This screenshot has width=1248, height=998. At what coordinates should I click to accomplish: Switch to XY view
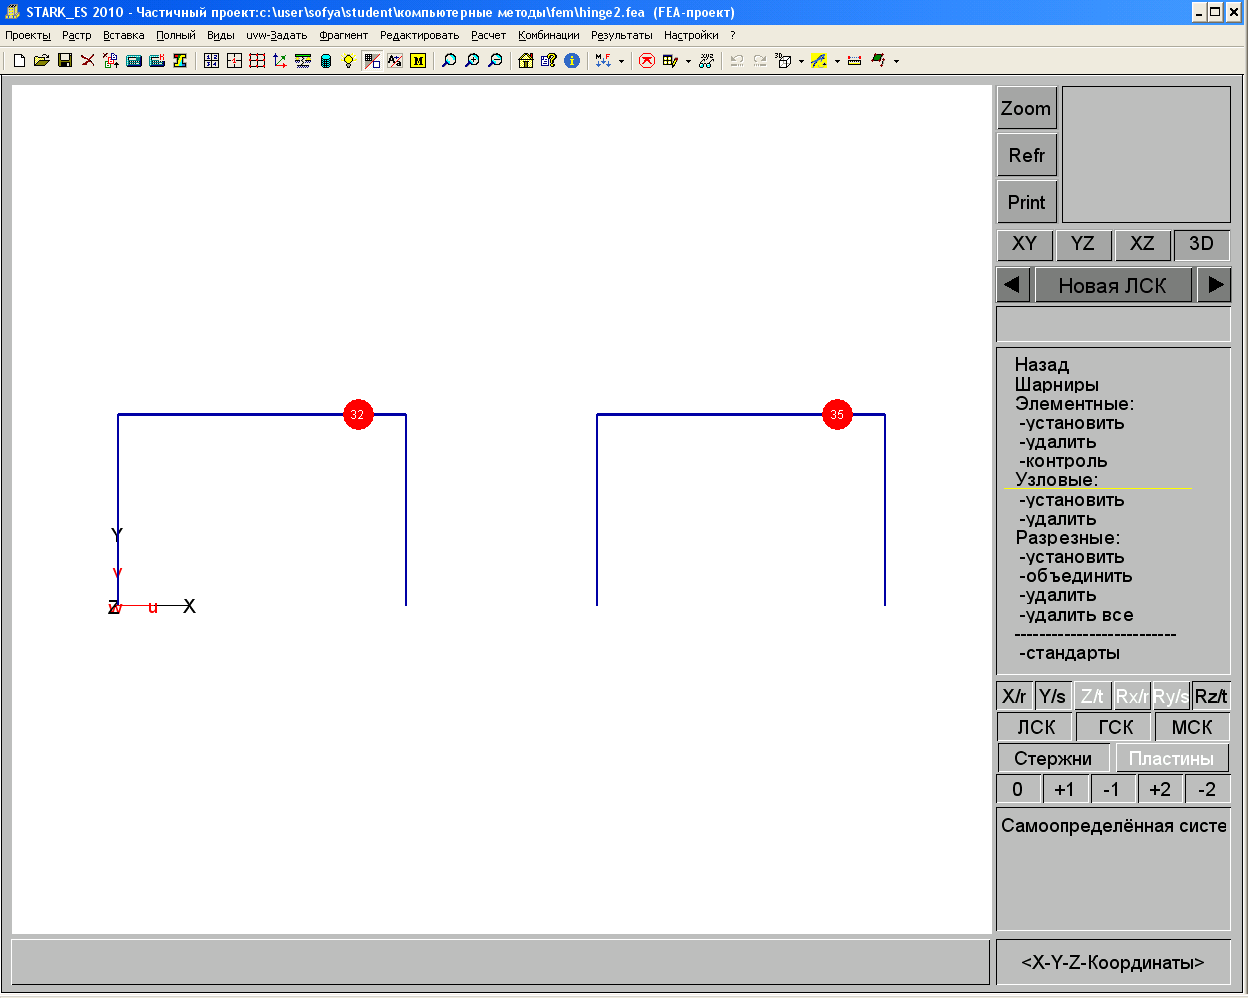click(1024, 244)
